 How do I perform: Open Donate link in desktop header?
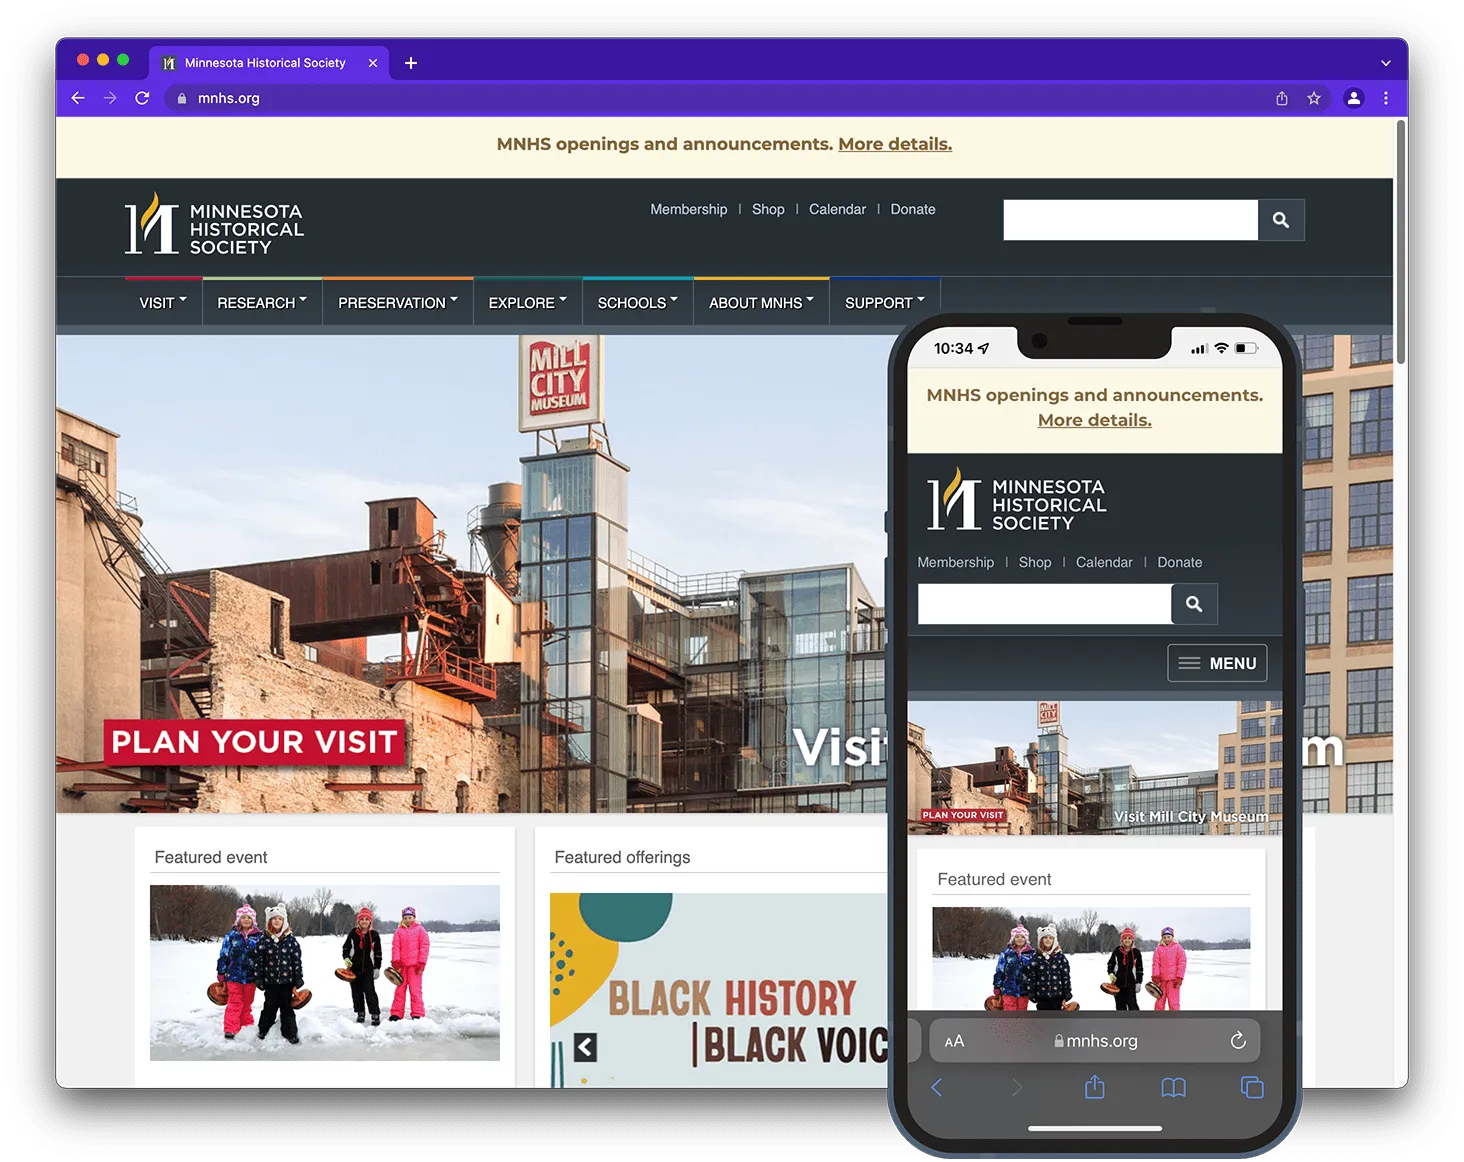(913, 209)
